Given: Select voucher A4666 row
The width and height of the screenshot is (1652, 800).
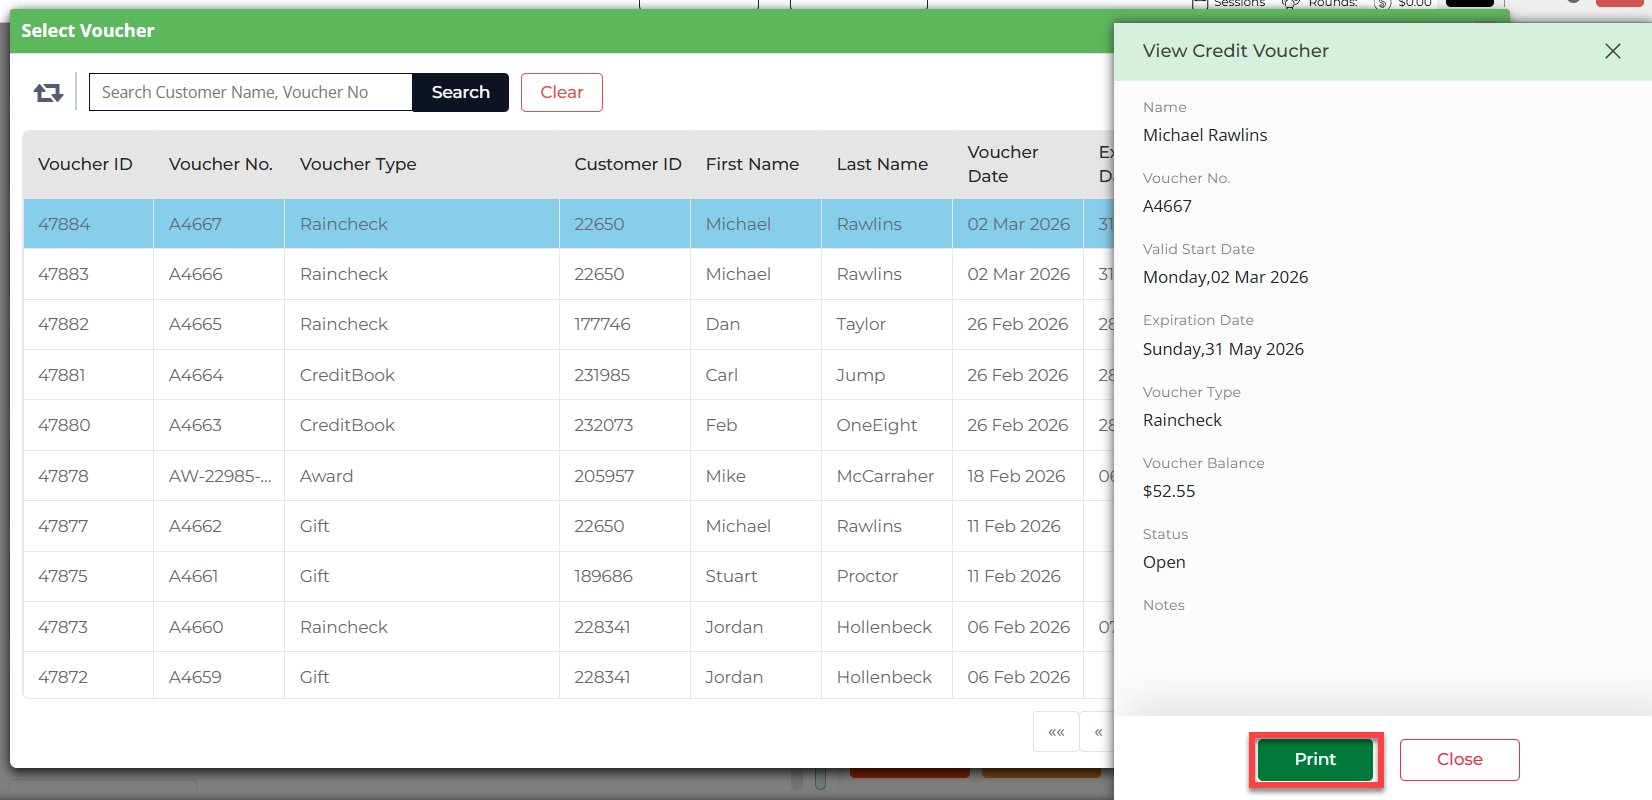Looking at the screenshot, I should [196, 274].
